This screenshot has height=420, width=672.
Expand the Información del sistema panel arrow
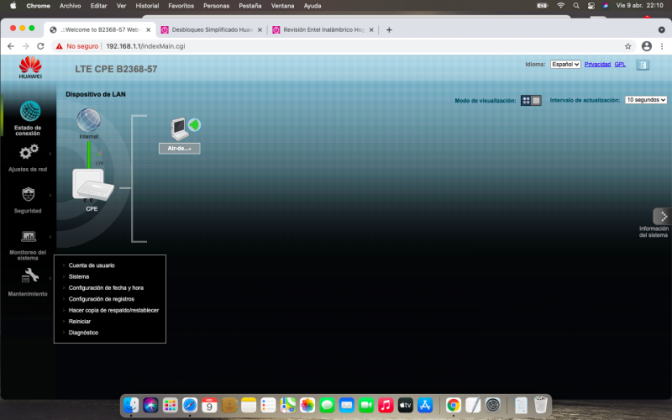(662, 216)
